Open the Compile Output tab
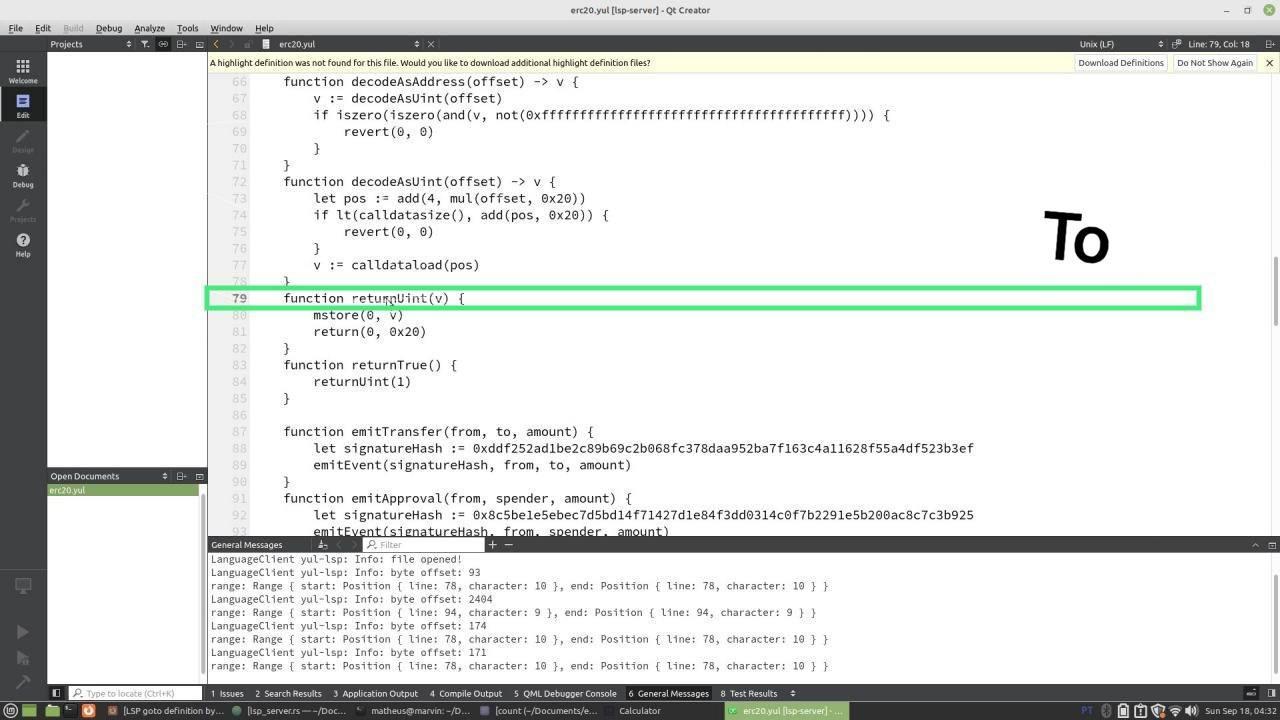The width and height of the screenshot is (1280, 720). 466,693
